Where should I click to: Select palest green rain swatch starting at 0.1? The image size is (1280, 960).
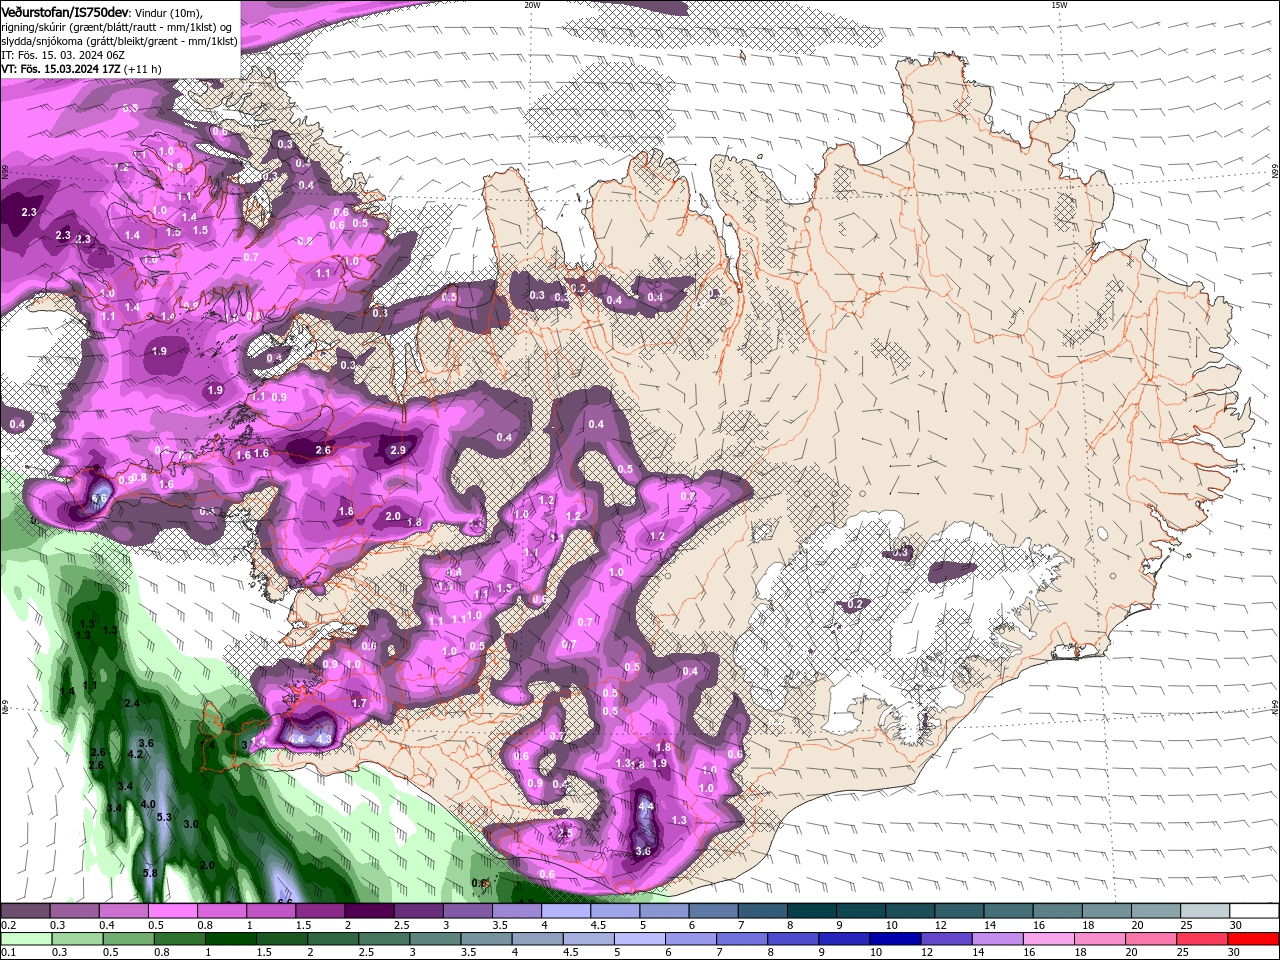pyautogui.click(x=25, y=940)
